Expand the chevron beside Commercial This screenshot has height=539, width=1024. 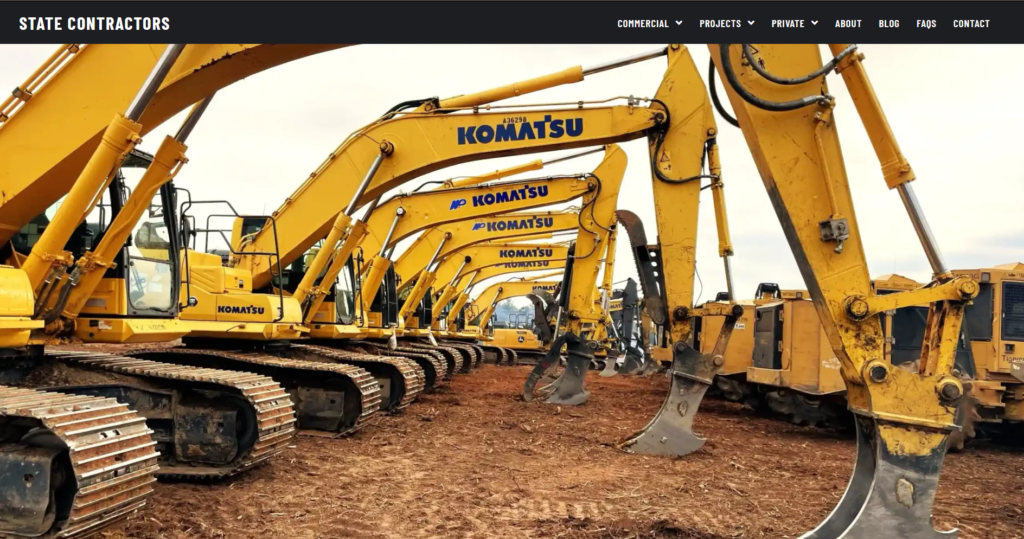tap(679, 23)
